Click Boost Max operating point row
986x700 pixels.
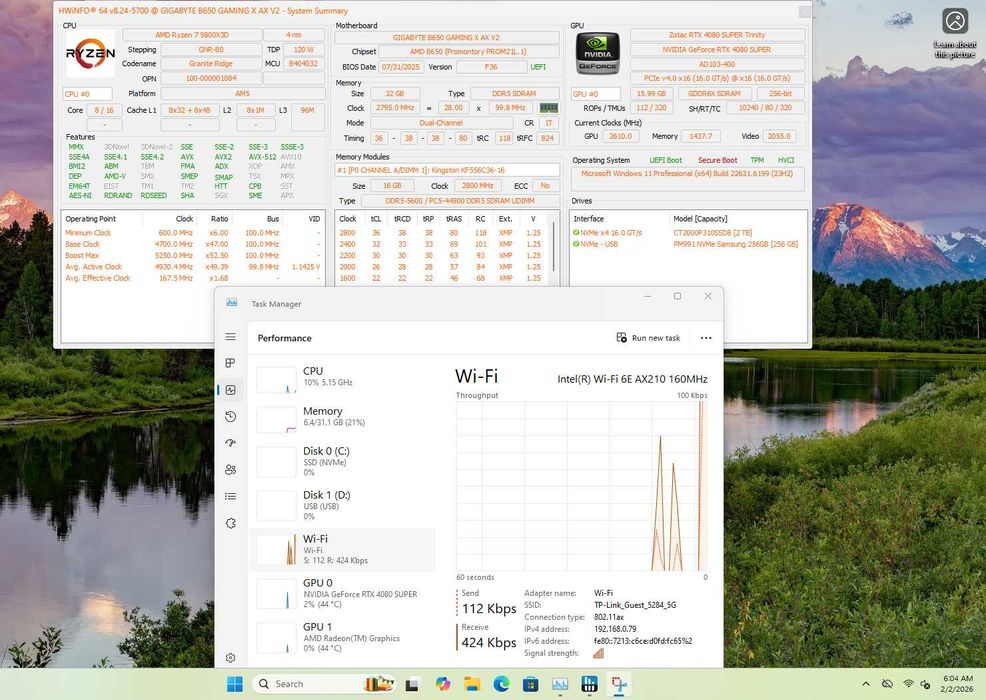(192, 255)
